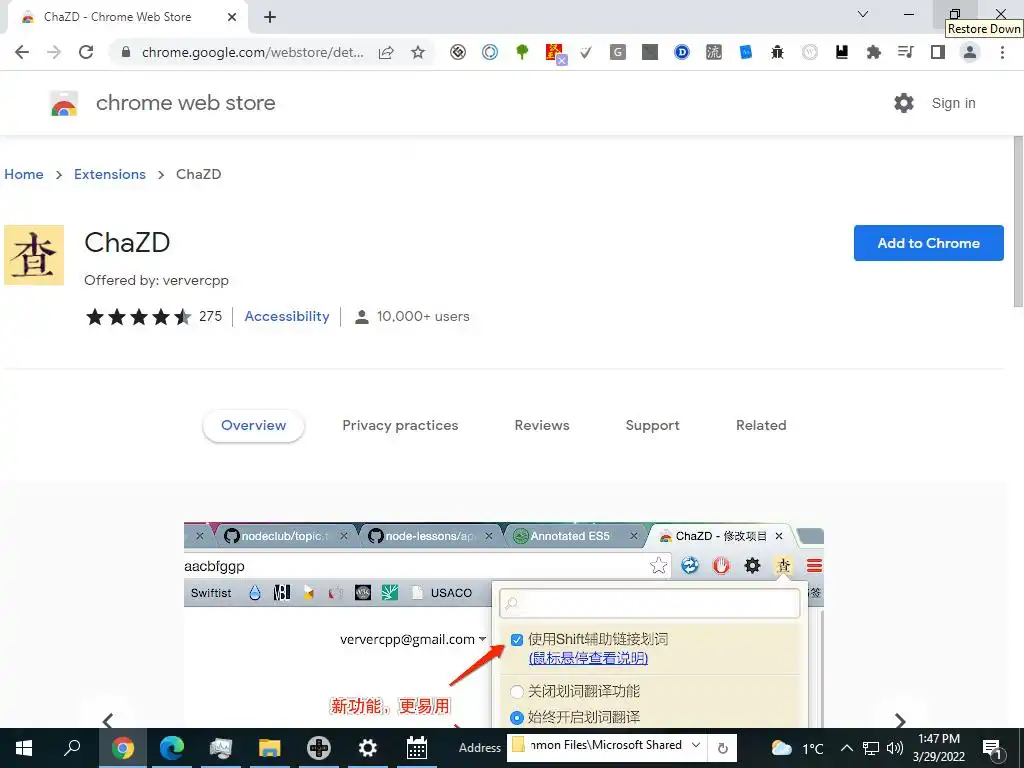Switch to the Related tab
Screen dimensions: 1024x768
[761, 425]
